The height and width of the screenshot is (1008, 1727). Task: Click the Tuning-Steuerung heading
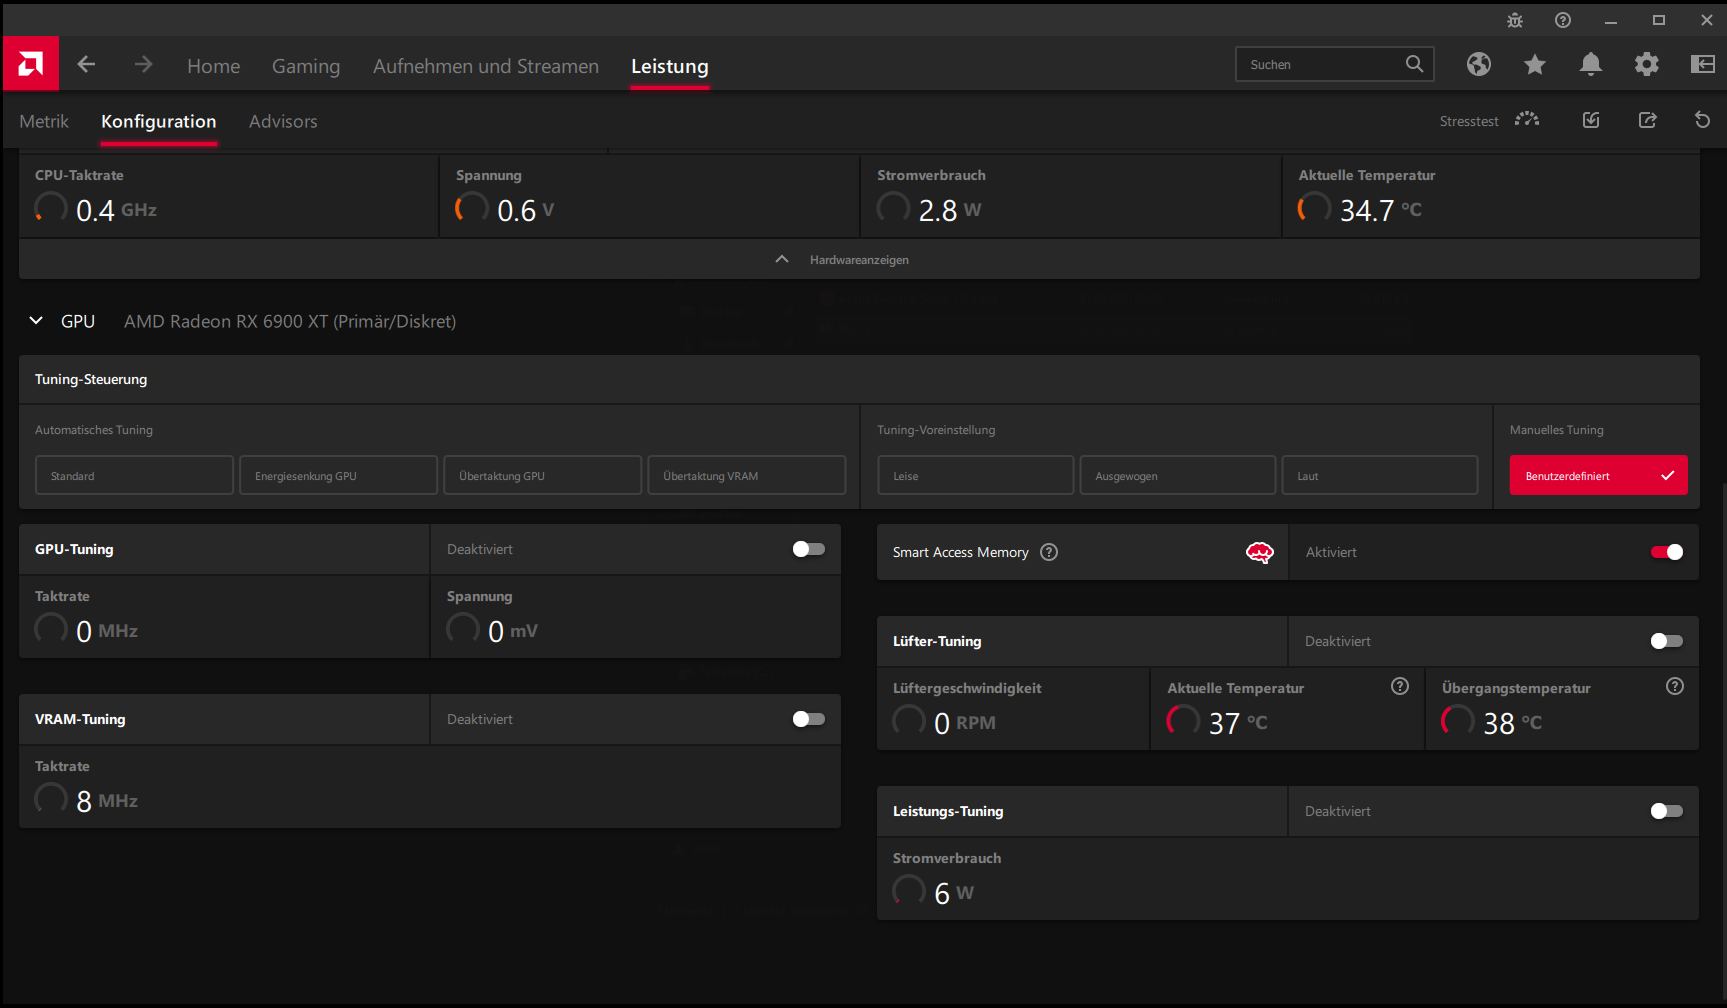pyautogui.click(x=91, y=379)
